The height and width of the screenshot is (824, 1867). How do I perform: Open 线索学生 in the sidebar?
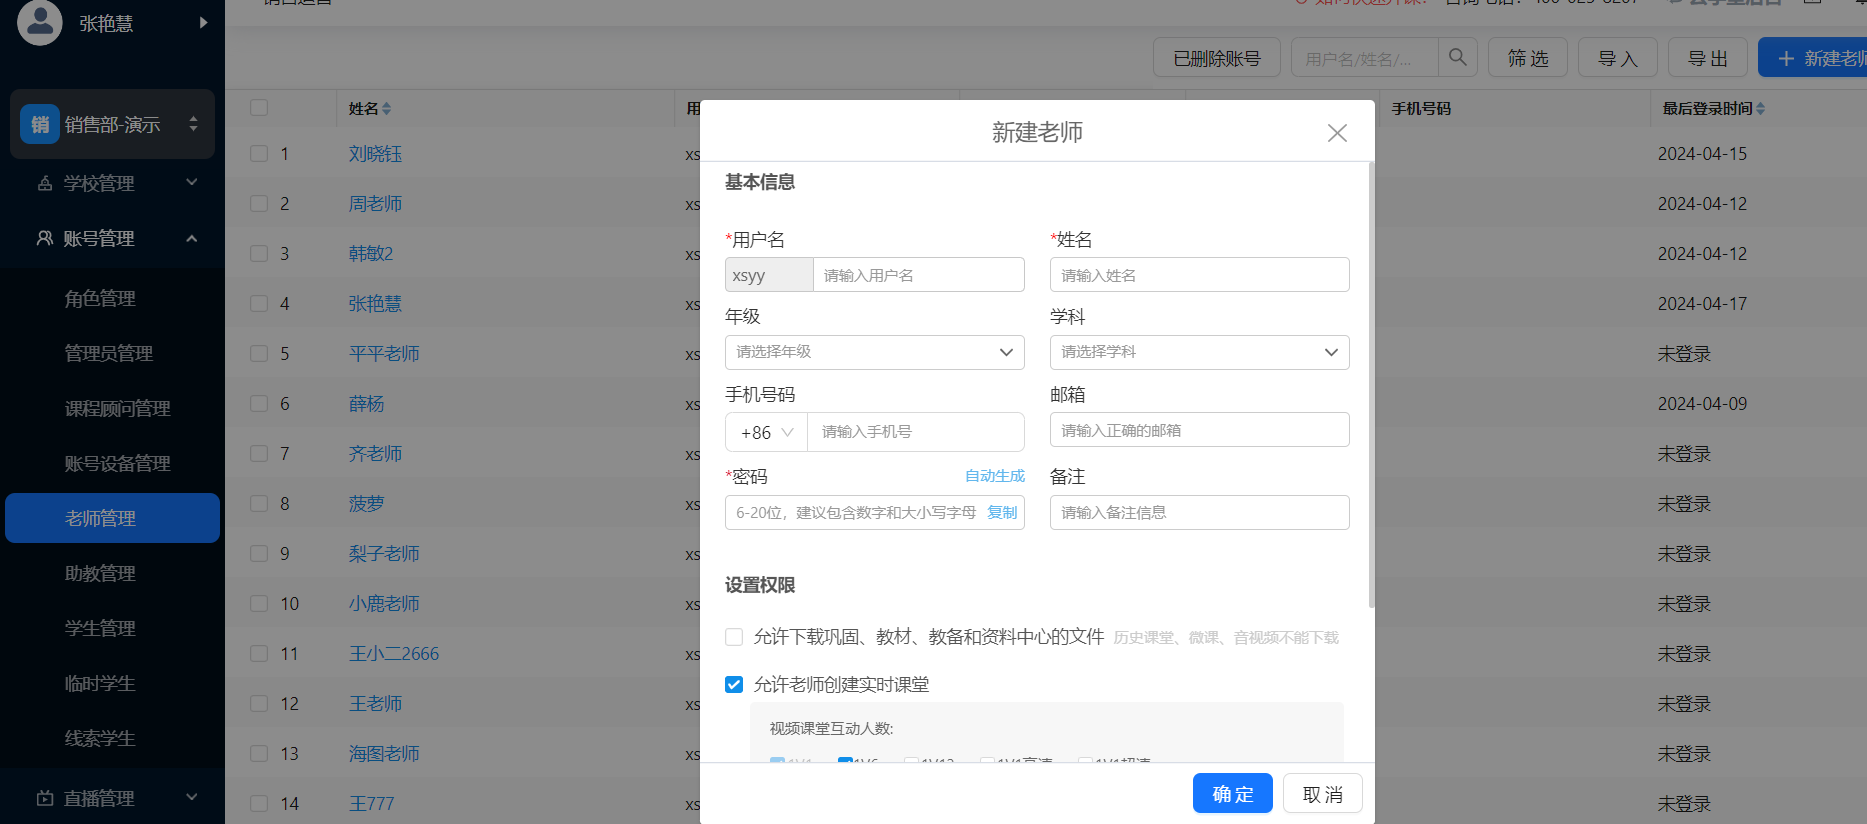click(x=100, y=738)
